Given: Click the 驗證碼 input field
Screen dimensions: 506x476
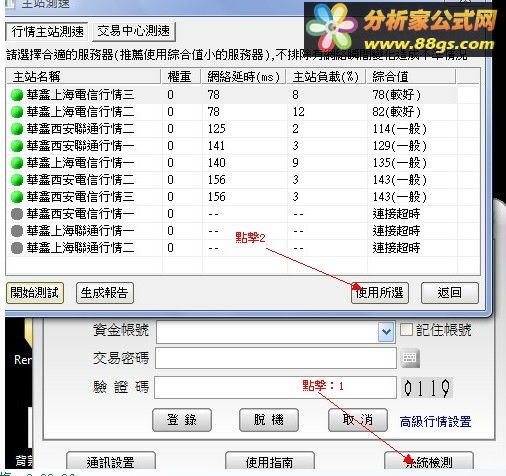Looking at the screenshot, I should point(276,387).
